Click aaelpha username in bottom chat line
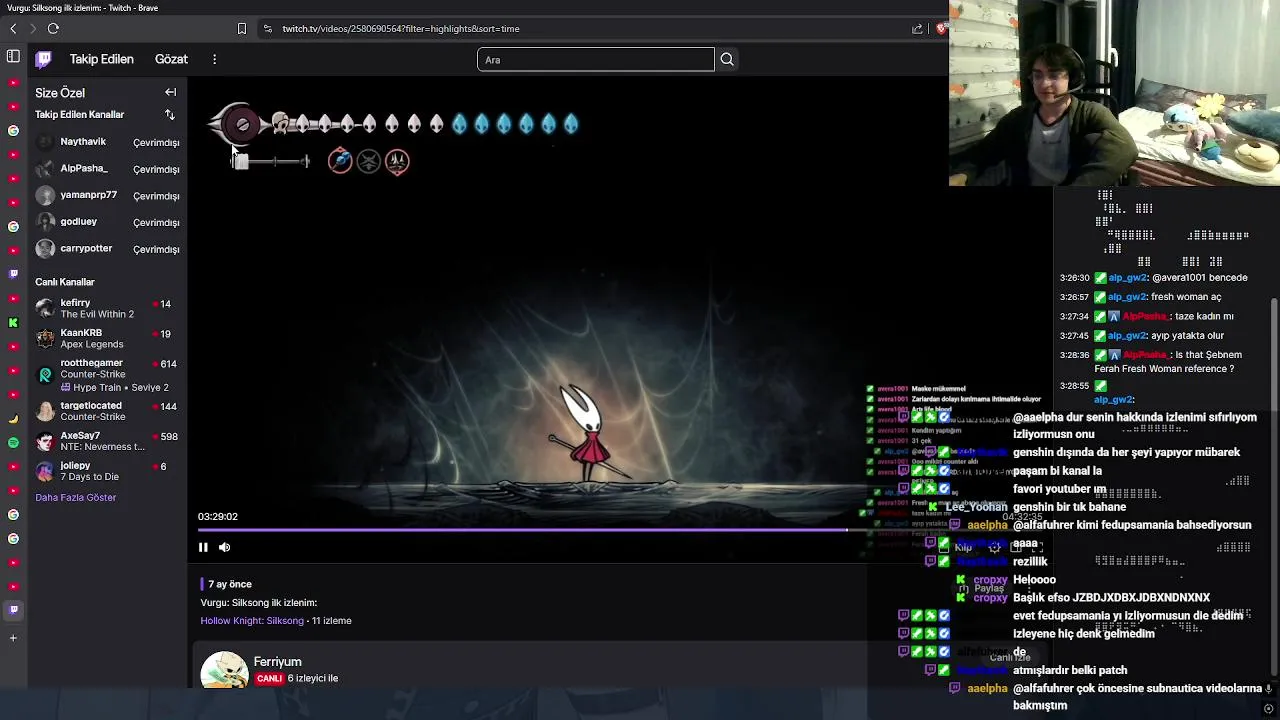This screenshot has width=1280, height=720. (987, 689)
